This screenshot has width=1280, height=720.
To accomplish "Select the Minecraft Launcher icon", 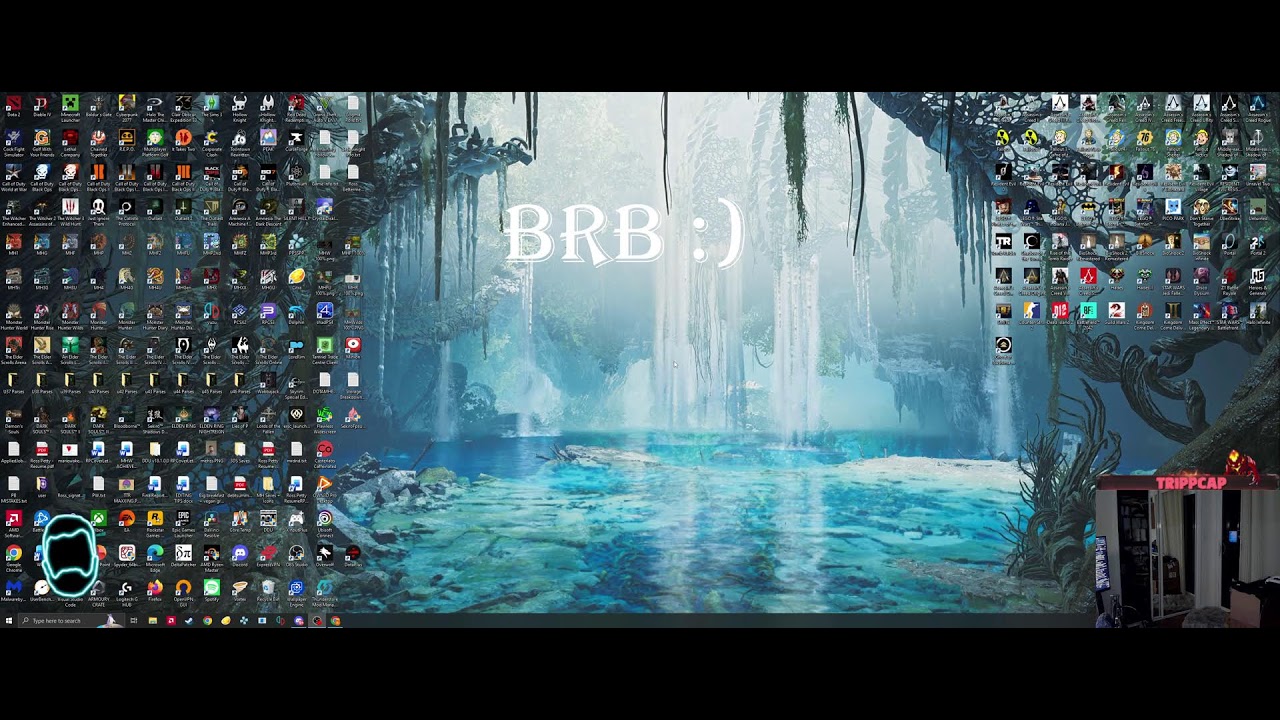I will click(70, 107).
